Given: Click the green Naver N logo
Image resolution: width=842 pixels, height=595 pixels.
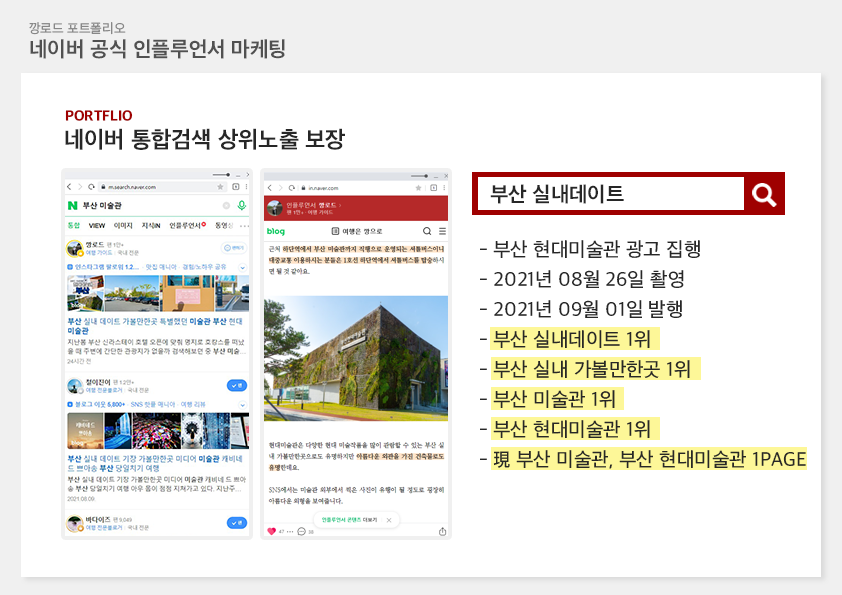Looking at the screenshot, I should tap(73, 205).
